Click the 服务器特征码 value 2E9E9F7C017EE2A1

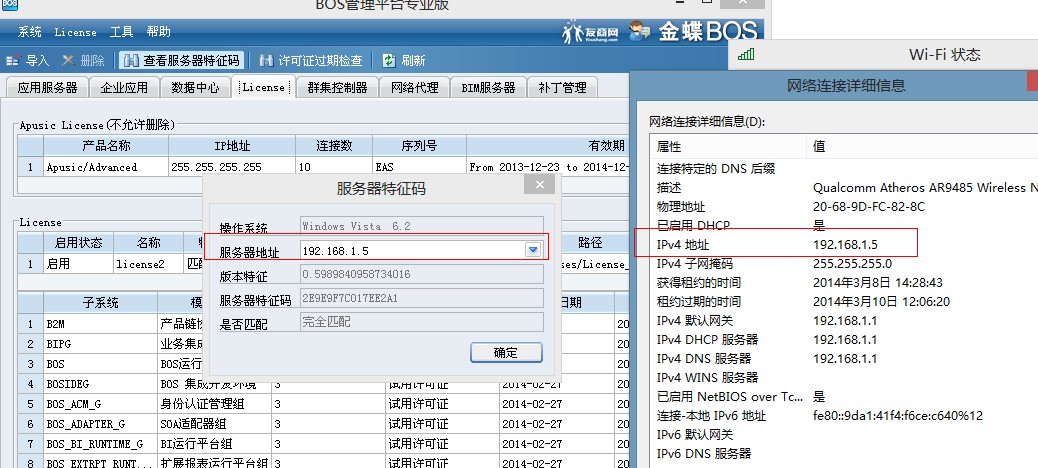click(422, 298)
